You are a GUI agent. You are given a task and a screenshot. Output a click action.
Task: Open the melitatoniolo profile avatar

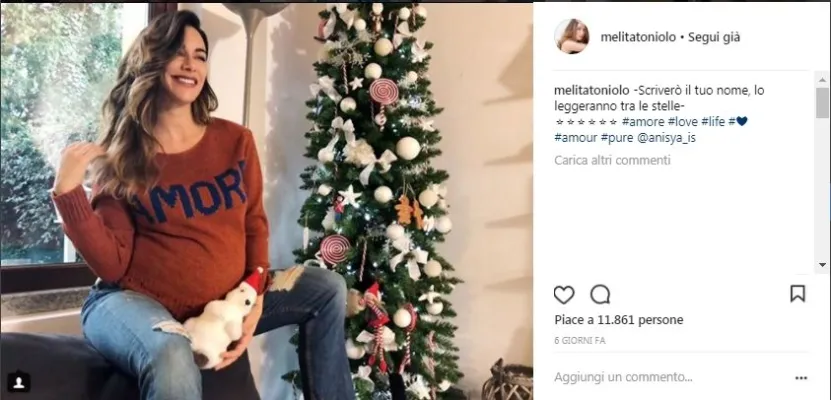pyautogui.click(x=572, y=37)
